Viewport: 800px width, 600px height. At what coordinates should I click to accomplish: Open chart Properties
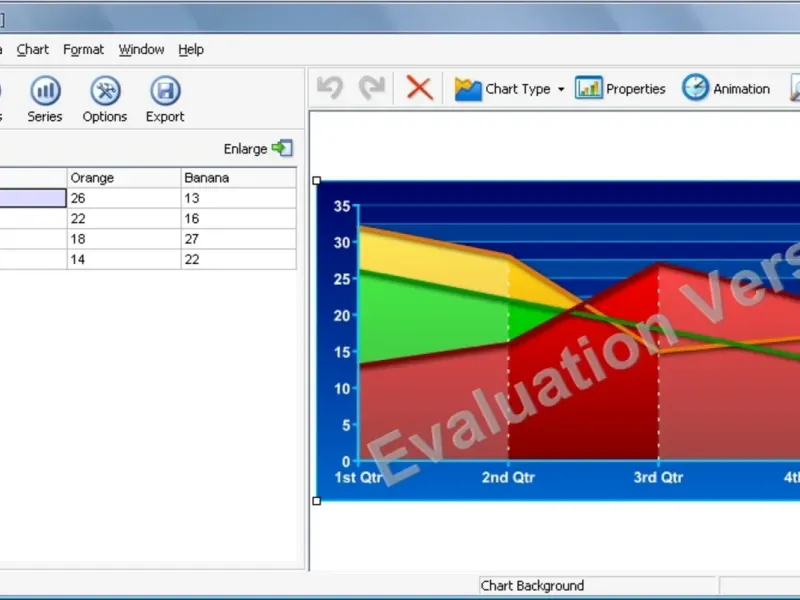click(620, 89)
